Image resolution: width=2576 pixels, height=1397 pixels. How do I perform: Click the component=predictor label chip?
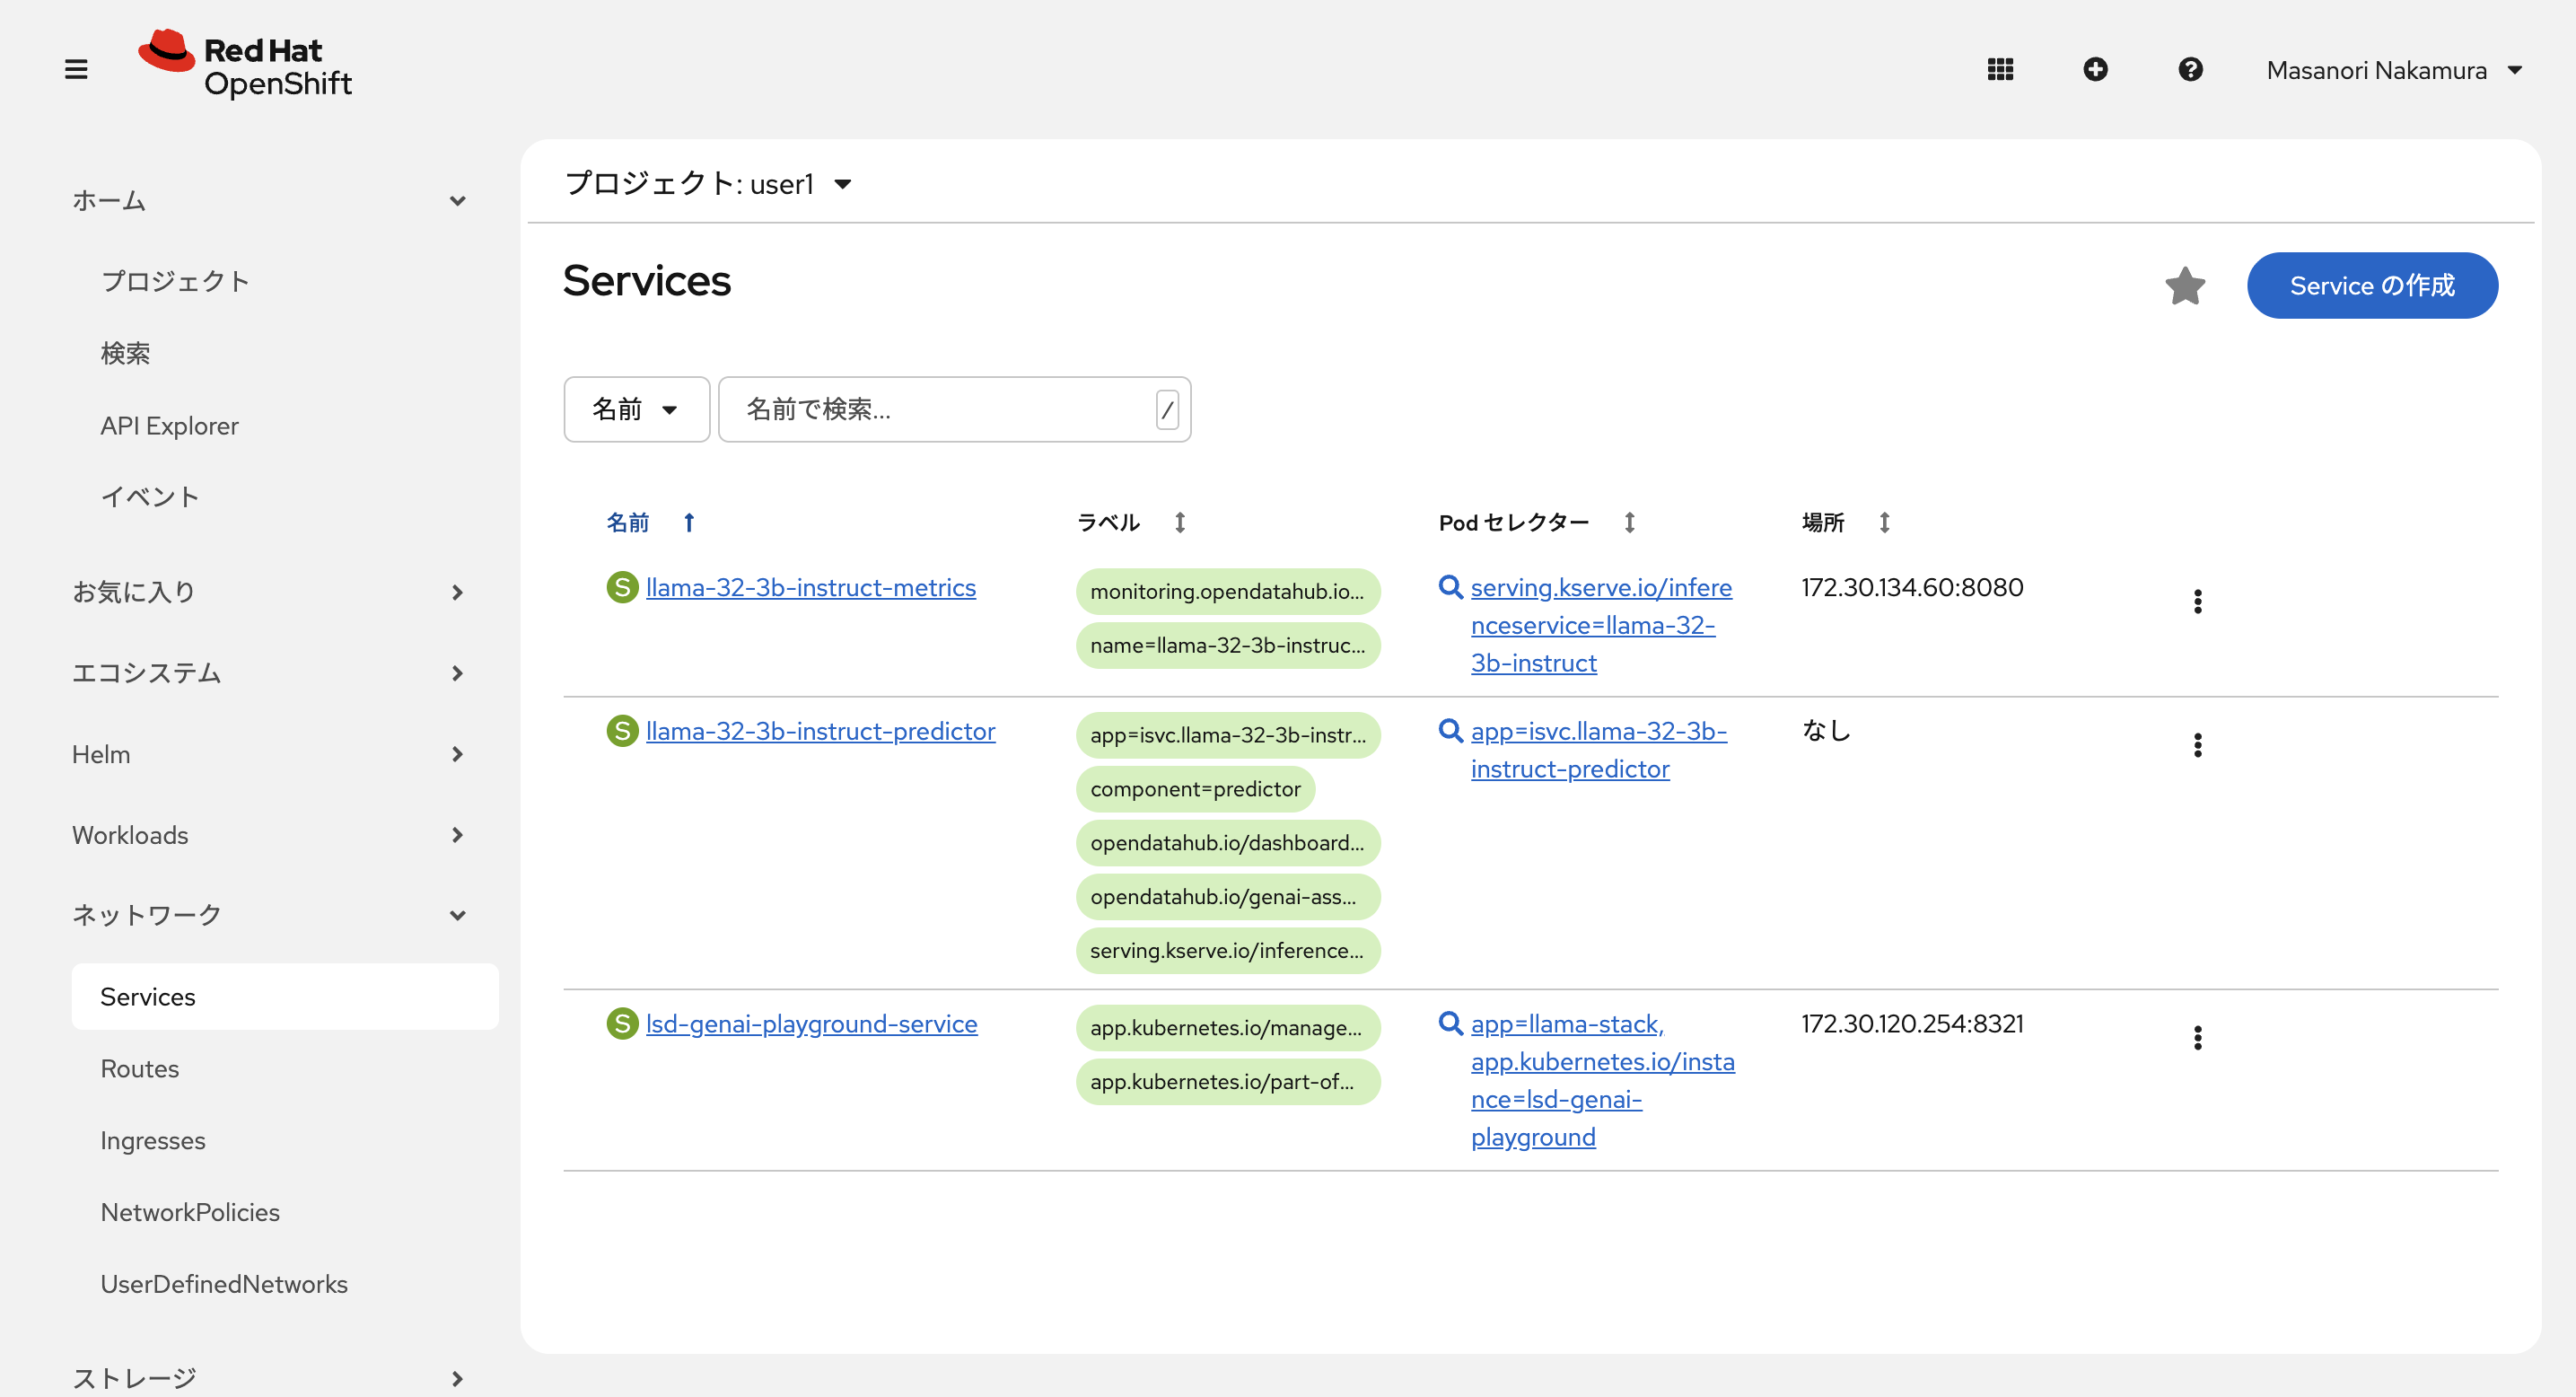pyautogui.click(x=1194, y=789)
